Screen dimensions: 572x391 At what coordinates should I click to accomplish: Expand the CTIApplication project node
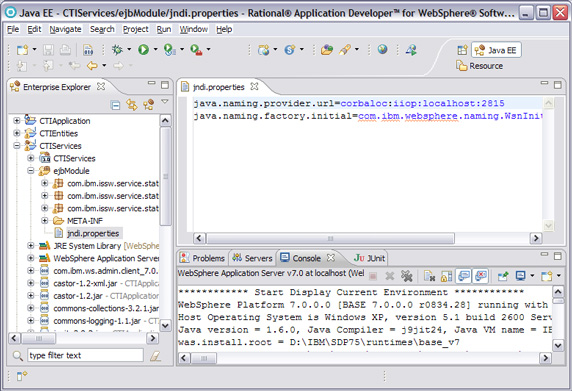pyautogui.click(x=16, y=120)
